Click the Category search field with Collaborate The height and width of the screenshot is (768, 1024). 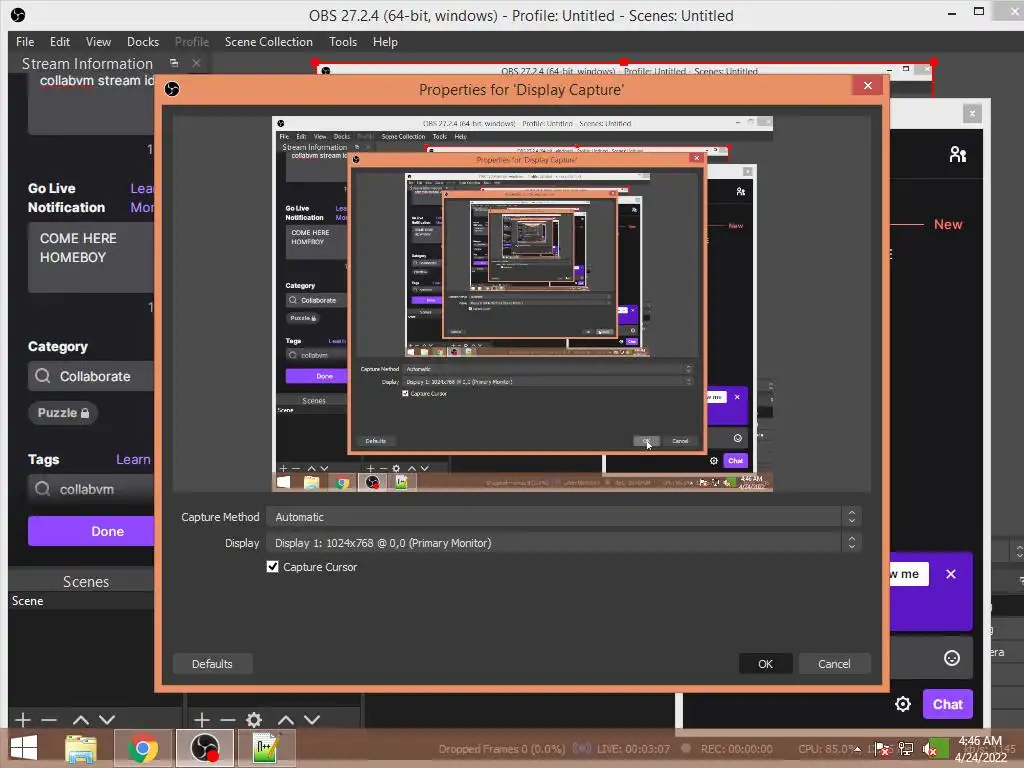(x=91, y=376)
